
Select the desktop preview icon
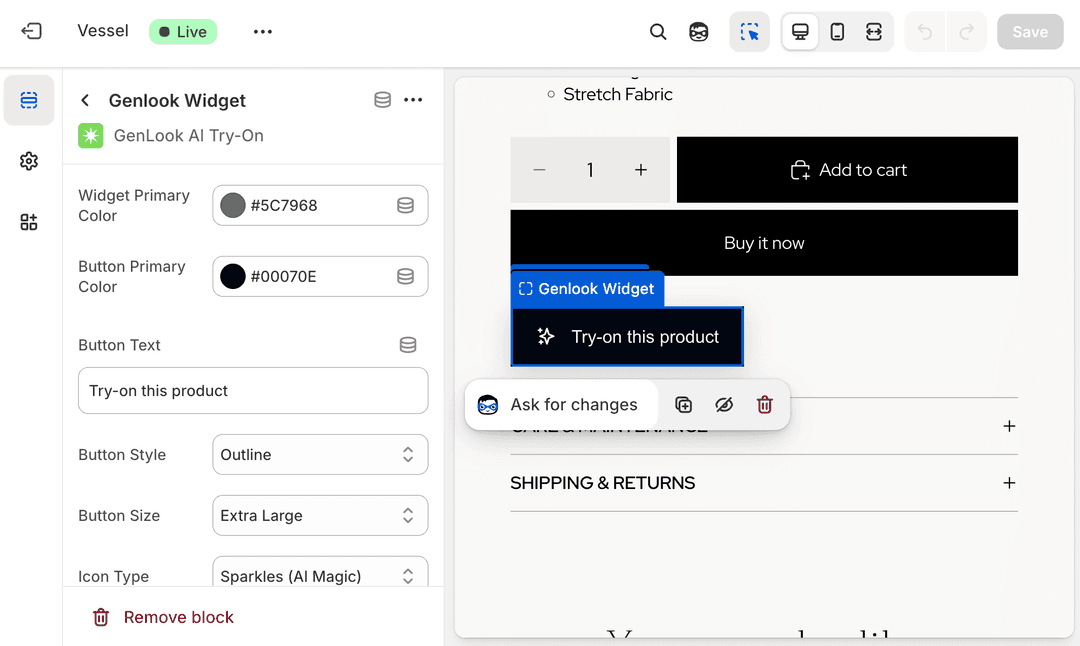pyautogui.click(x=799, y=31)
